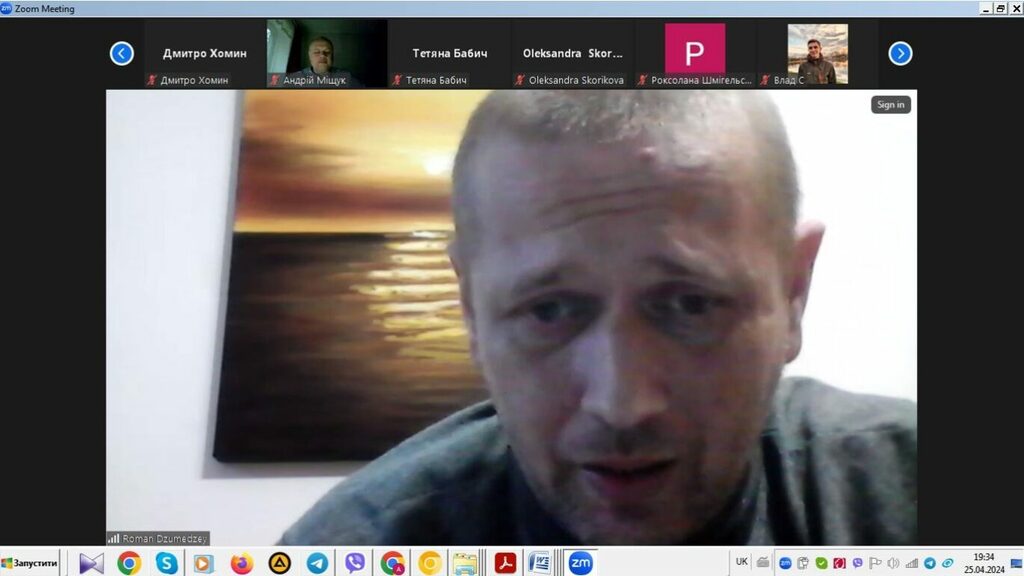The width and height of the screenshot is (1024, 576).
Task: Open Skype from the taskbar
Action: click(166, 563)
